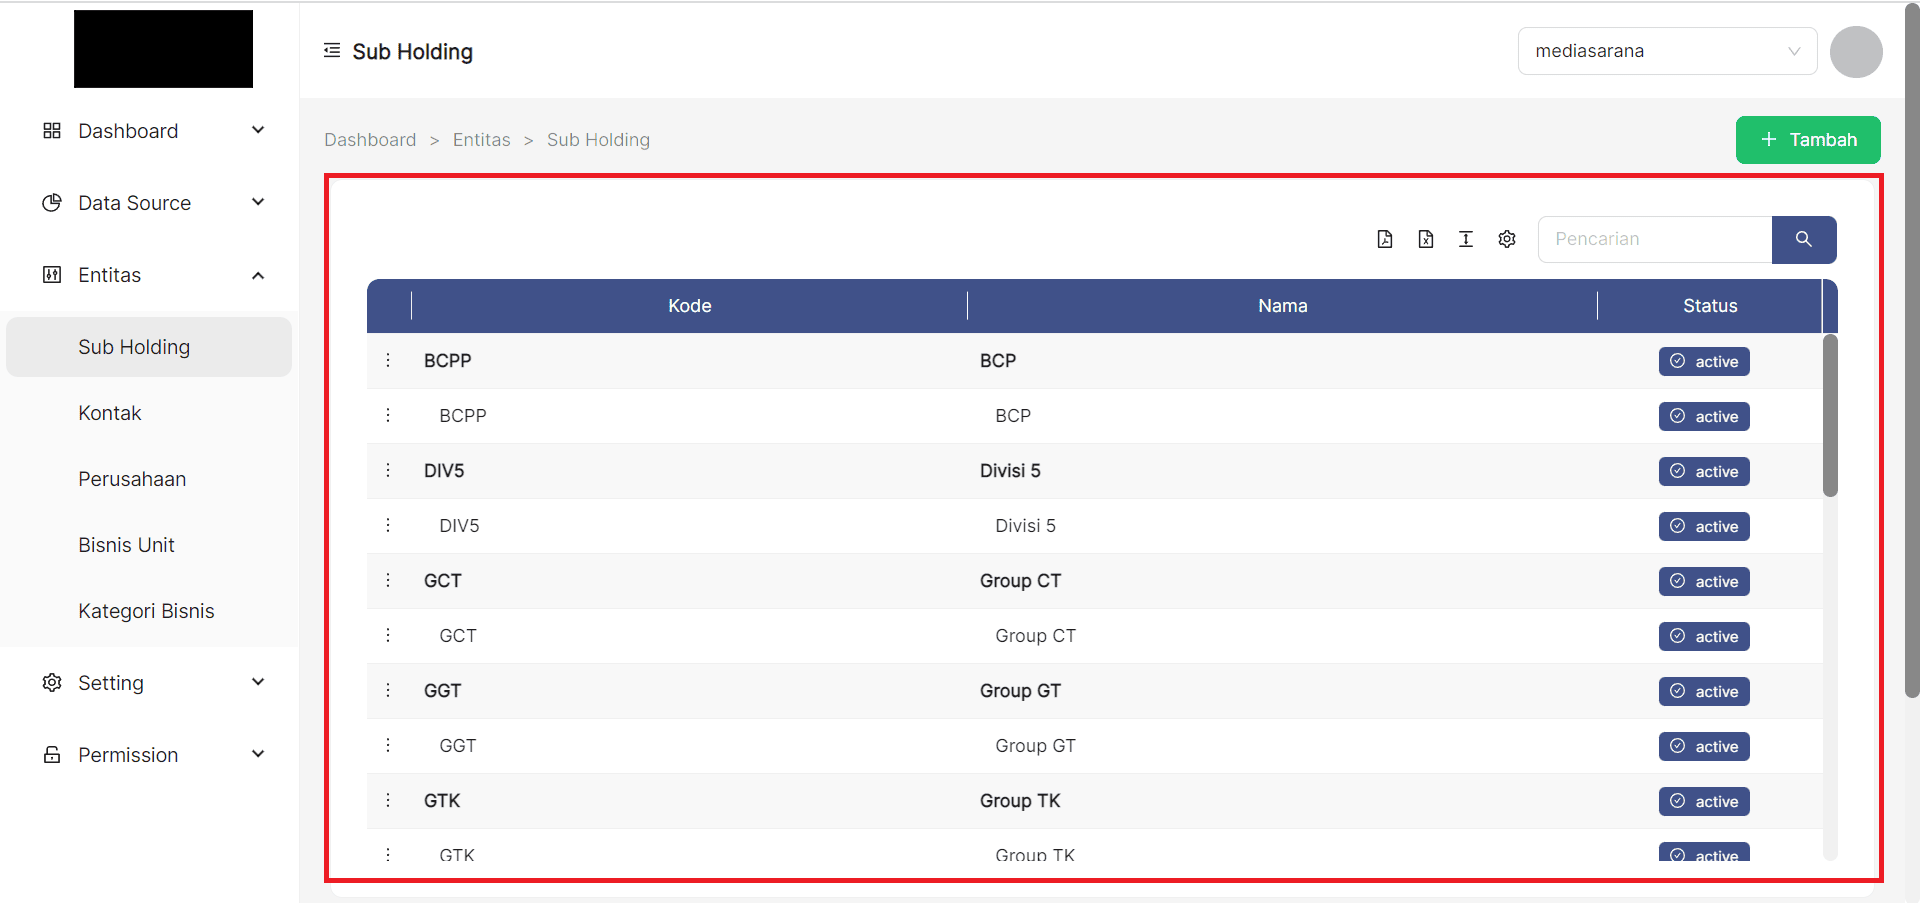Open the mediasarana combo box
1920x903 pixels.
tap(1666, 51)
